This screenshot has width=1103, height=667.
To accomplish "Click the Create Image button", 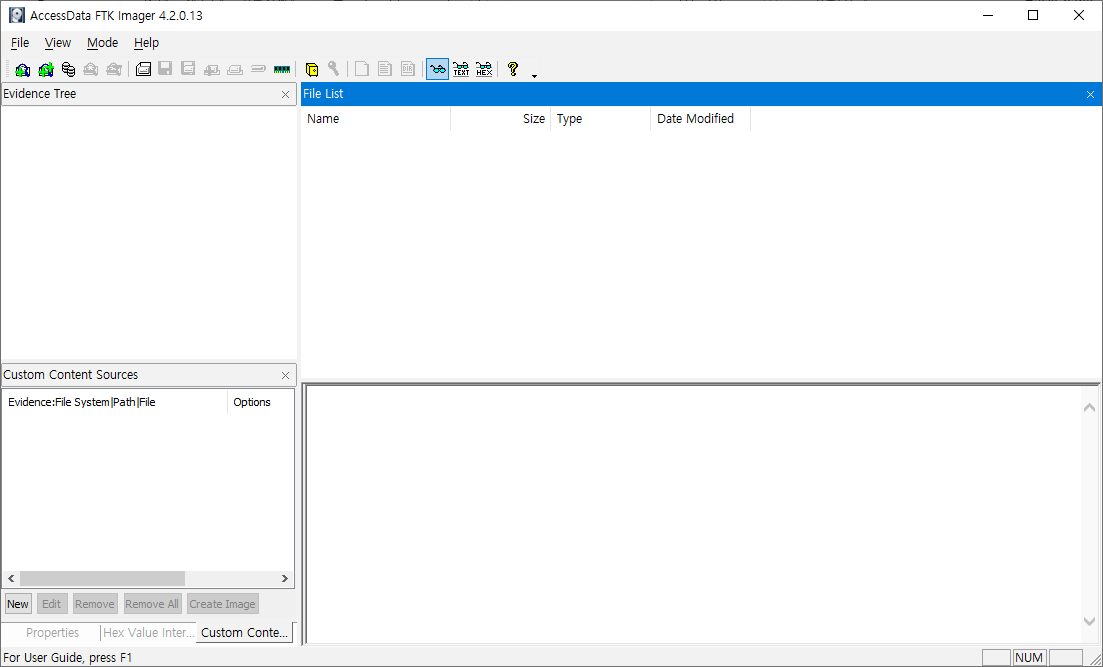I will (222, 604).
